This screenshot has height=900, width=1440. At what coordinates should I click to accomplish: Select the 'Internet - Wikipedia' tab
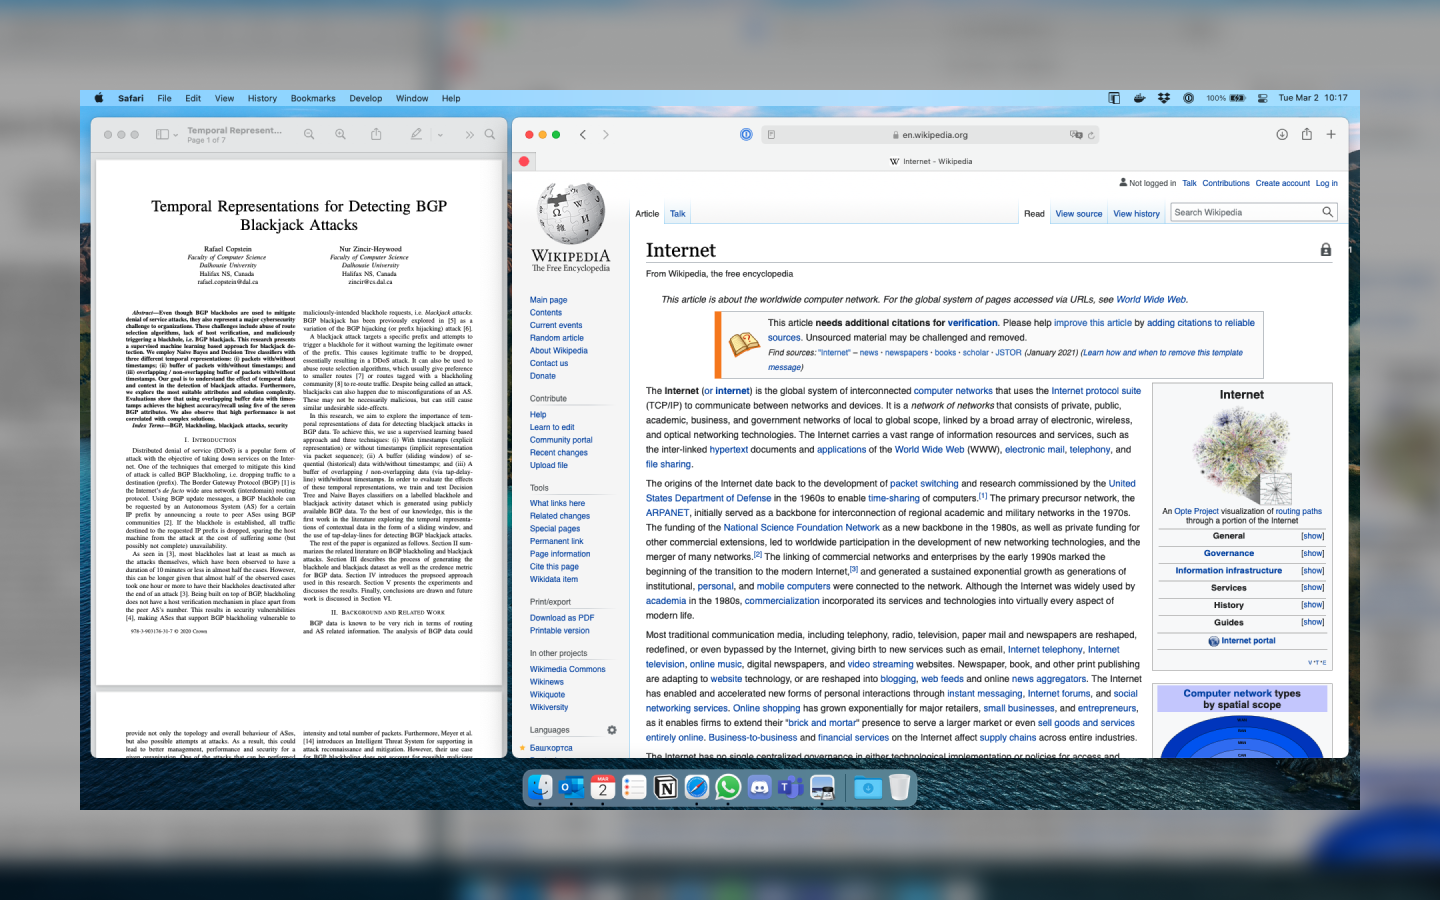tap(931, 161)
